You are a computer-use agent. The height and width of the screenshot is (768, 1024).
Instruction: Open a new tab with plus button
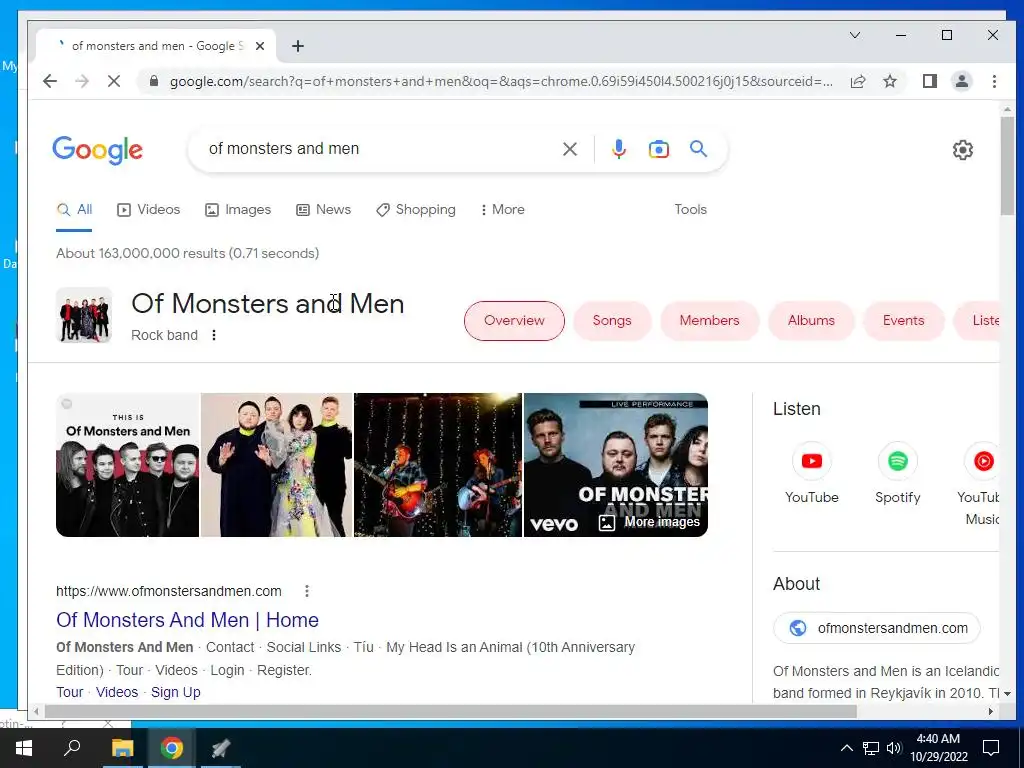(x=298, y=46)
